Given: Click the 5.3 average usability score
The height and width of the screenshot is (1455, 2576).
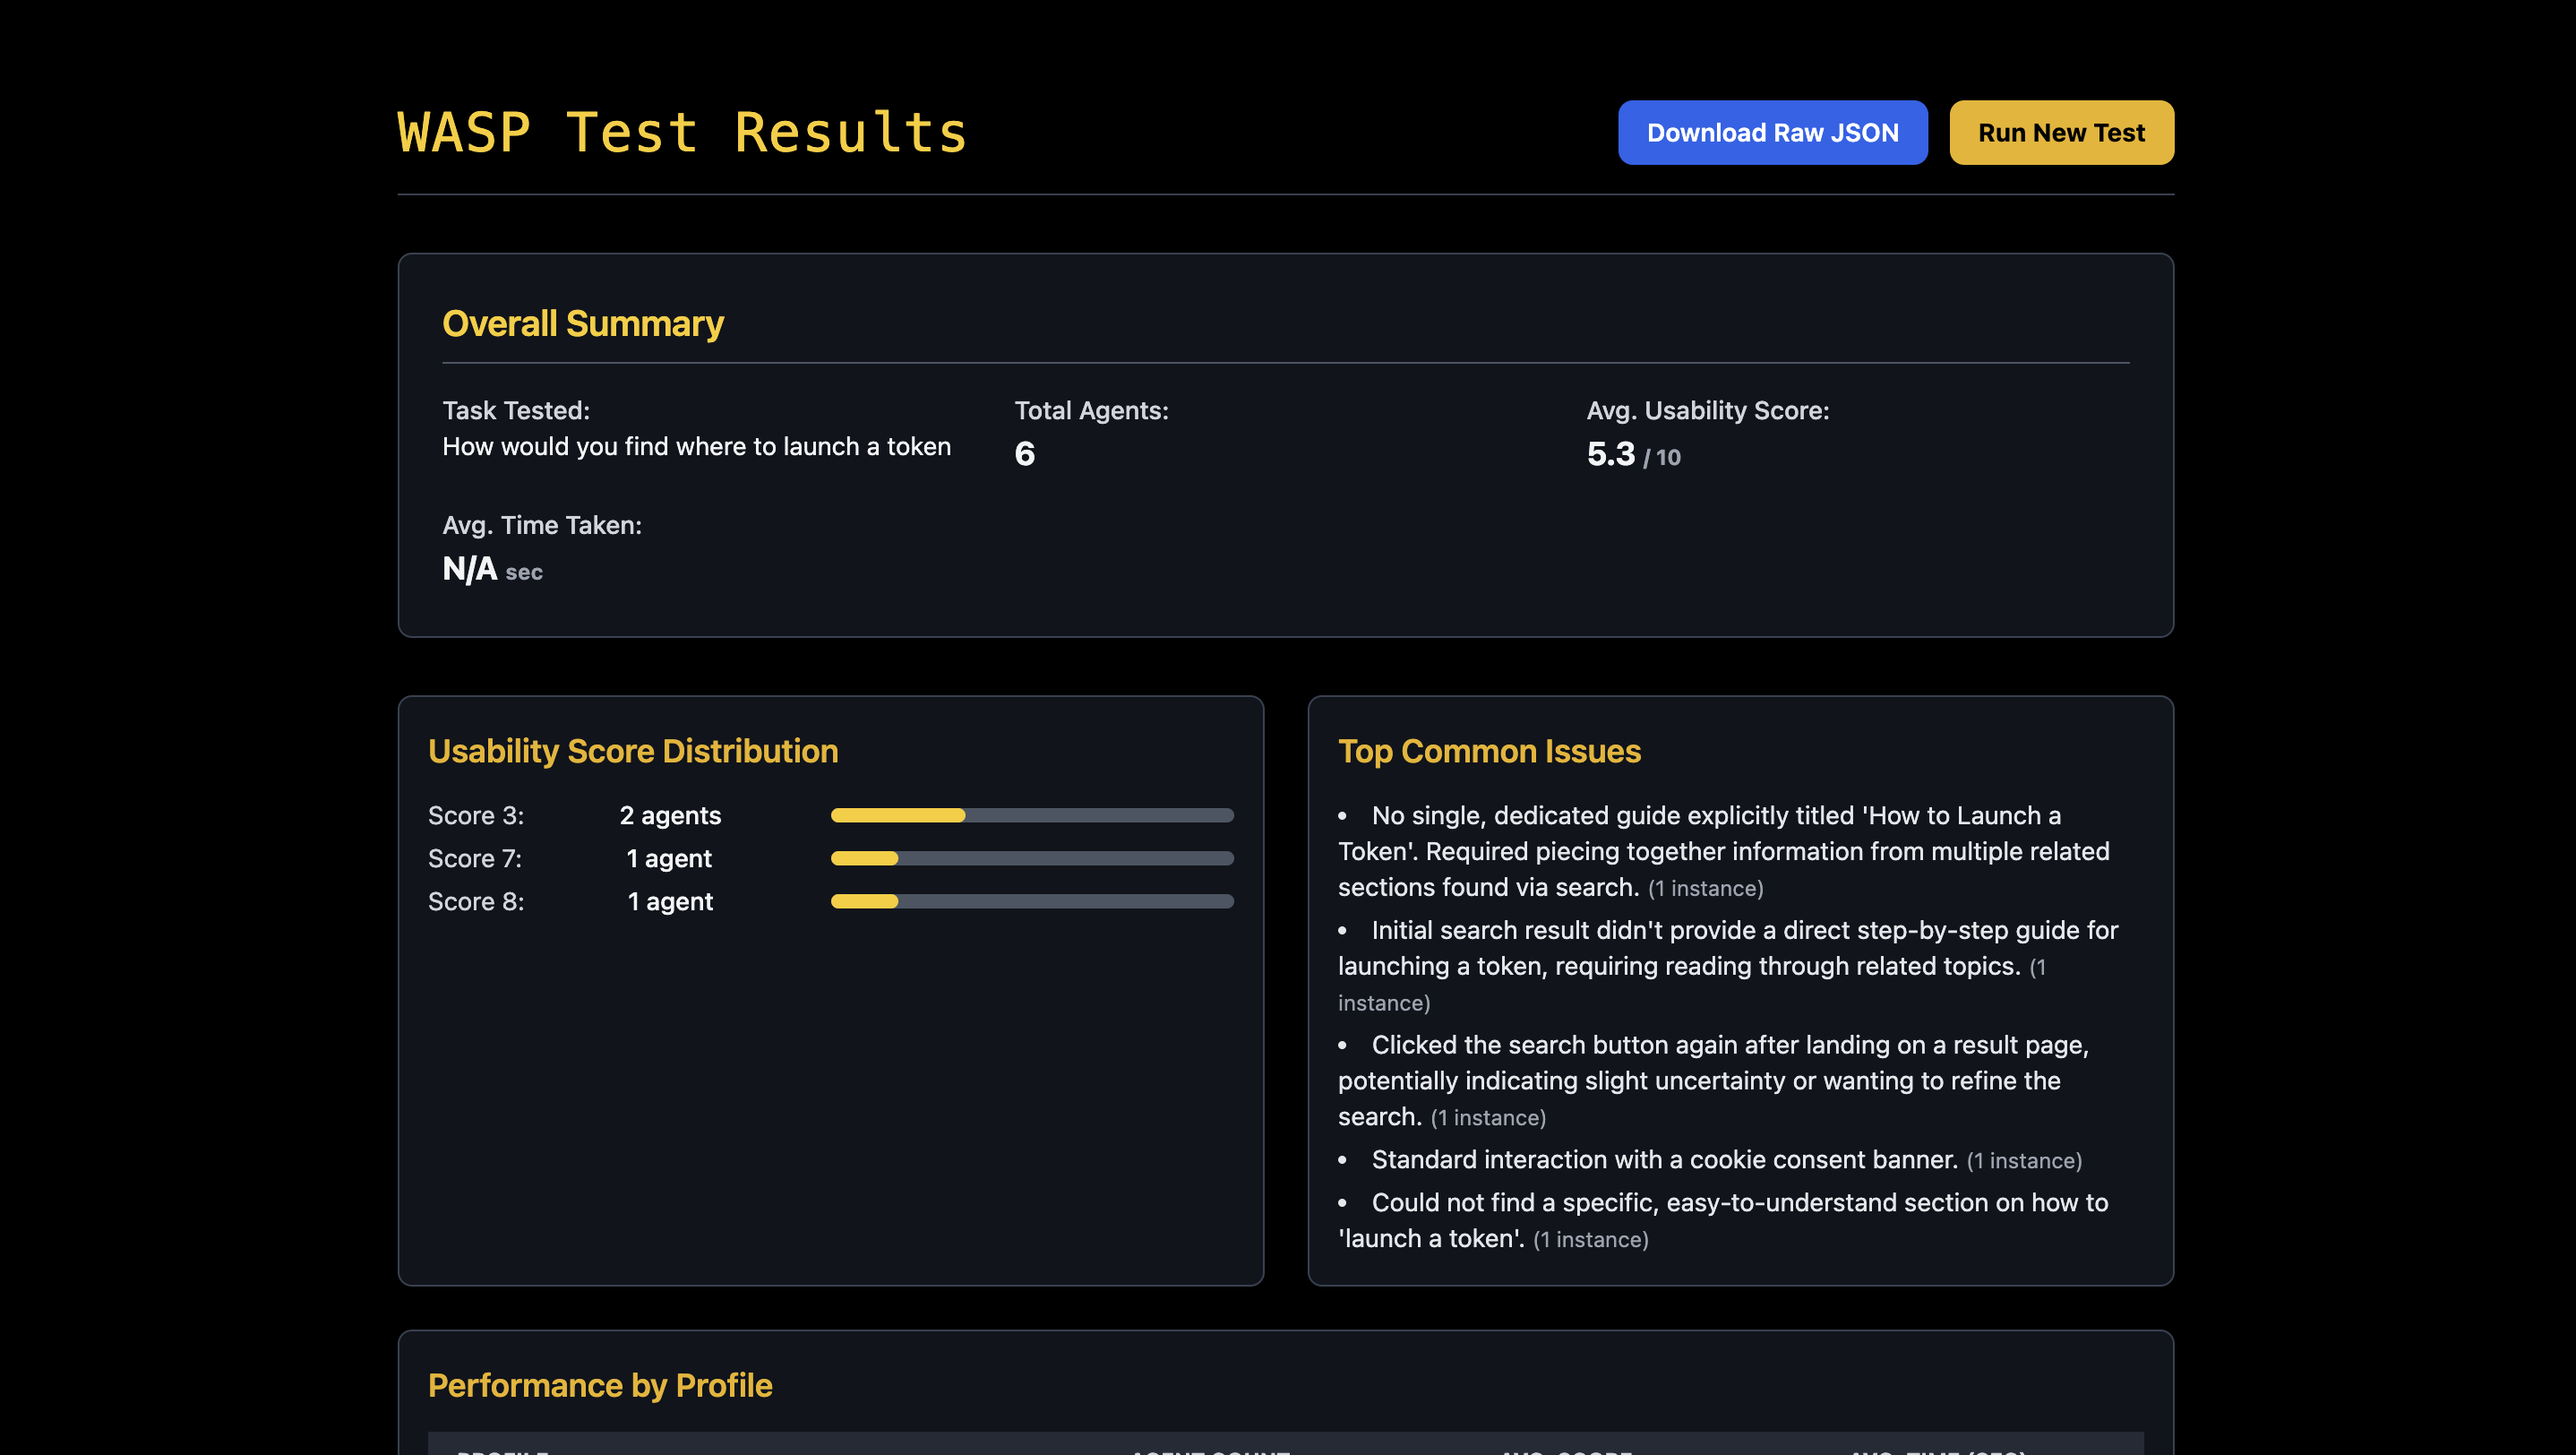Looking at the screenshot, I should [1610, 455].
